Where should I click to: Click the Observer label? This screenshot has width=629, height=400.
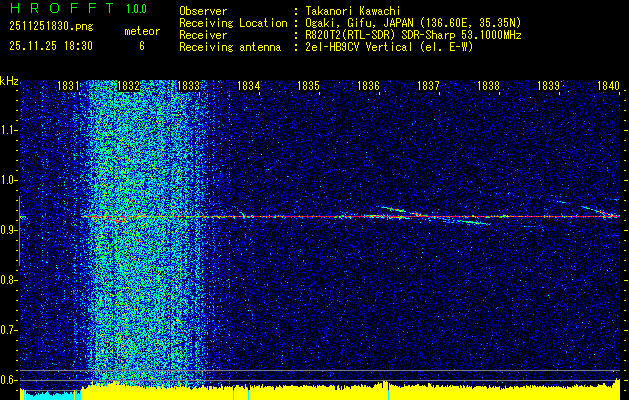point(203,11)
